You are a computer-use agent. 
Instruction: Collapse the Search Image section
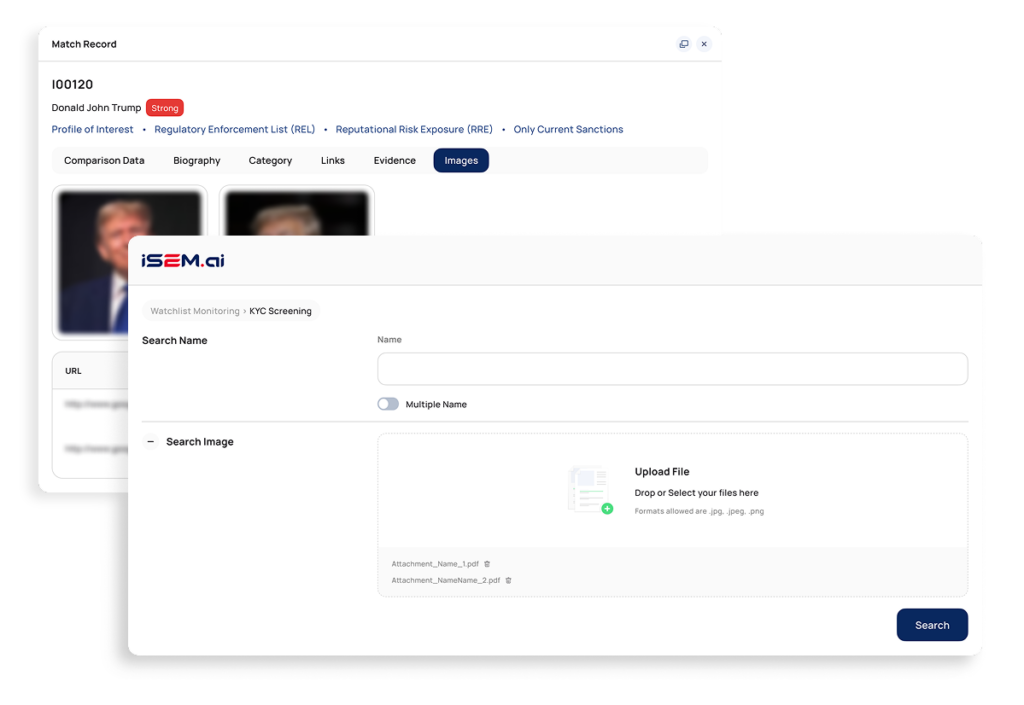click(x=149, y=441)
